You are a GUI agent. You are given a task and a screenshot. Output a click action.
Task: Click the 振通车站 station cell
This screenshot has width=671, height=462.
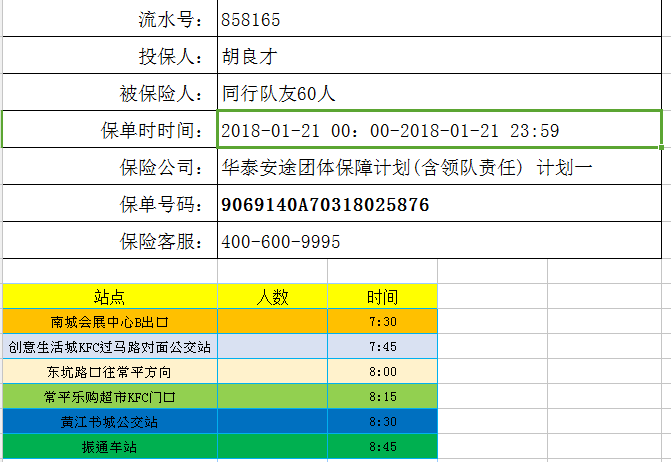click(x=110, y=447)
